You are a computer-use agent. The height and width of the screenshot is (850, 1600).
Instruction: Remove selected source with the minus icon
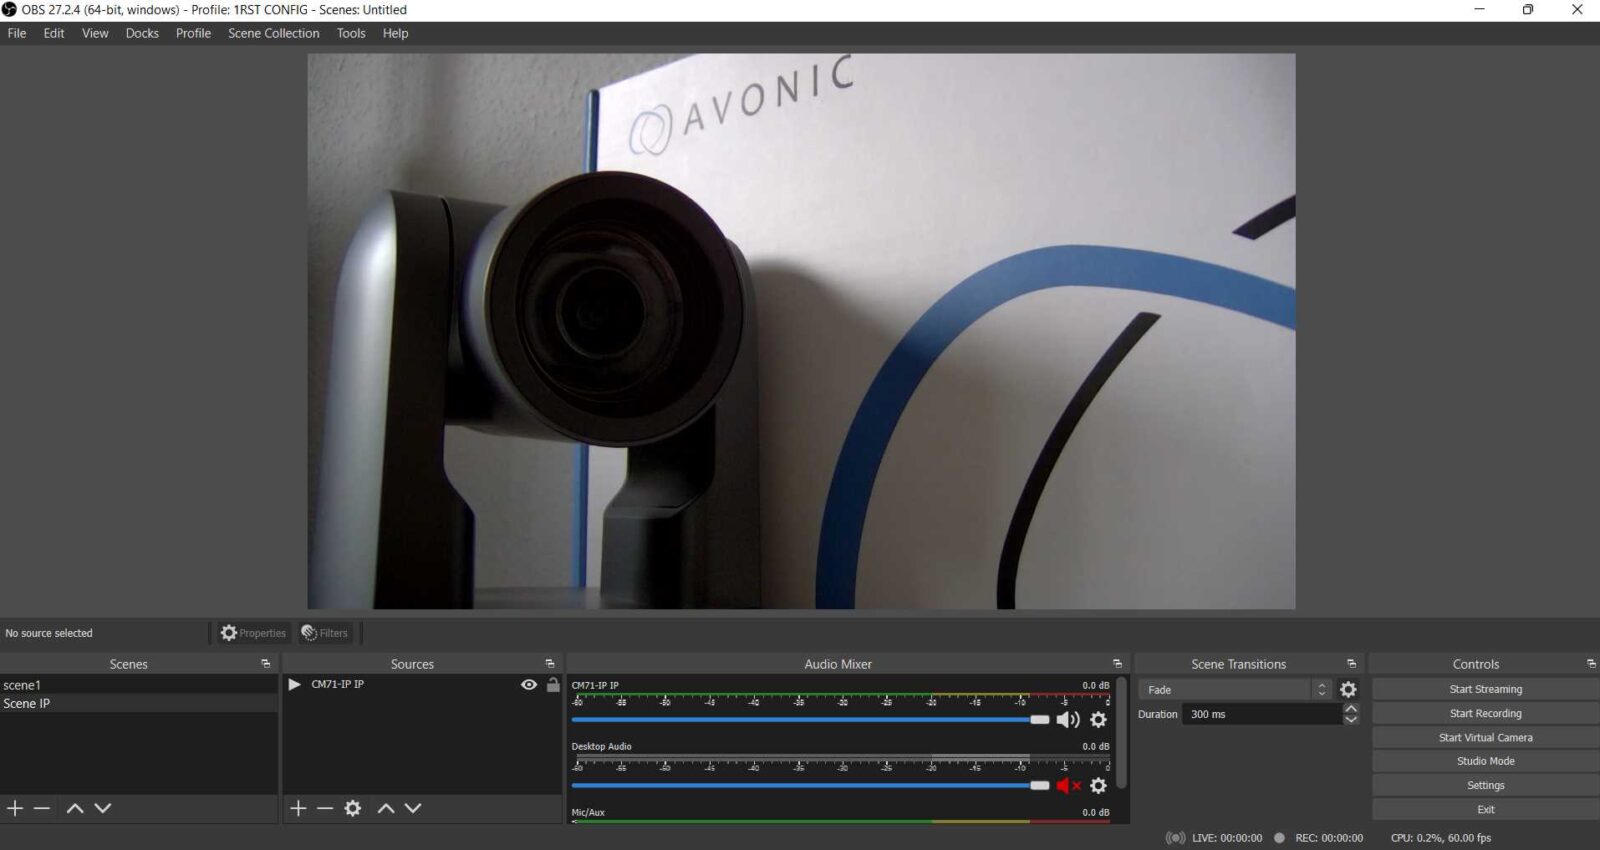[325, 808]
